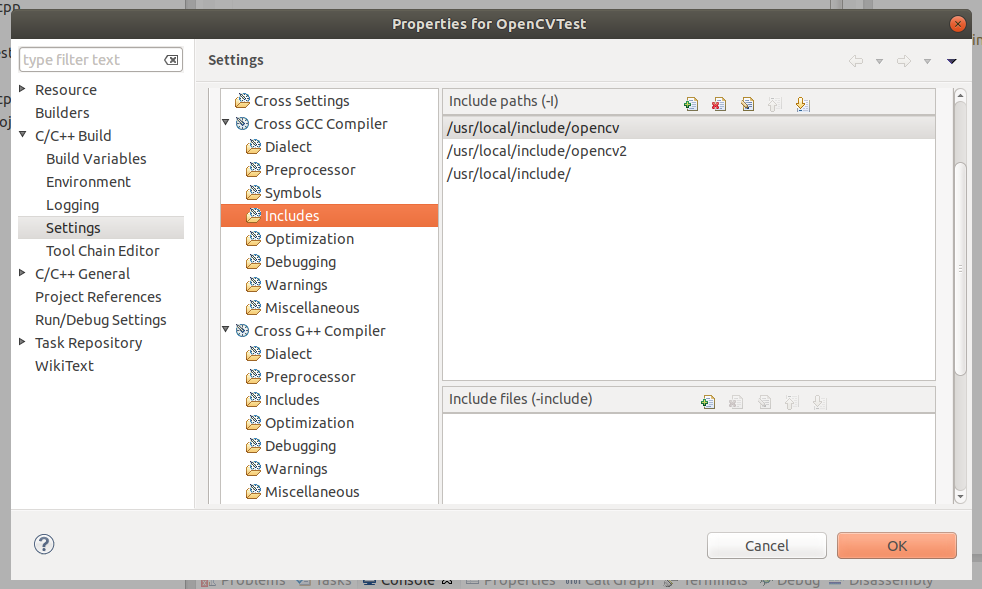Select Debugging under Cross G++ Compiler
Viewport: 982px width, 589px height.
coord(301,446)
